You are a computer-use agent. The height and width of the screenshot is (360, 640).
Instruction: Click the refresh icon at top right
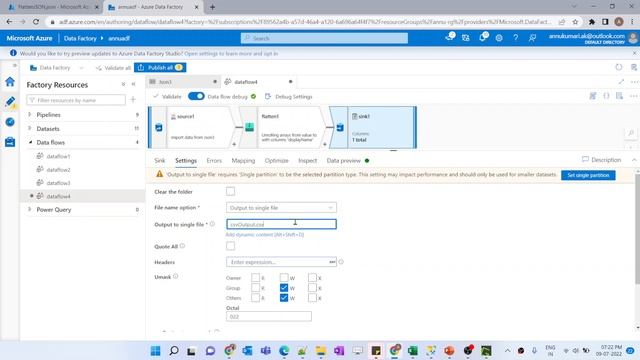[619, 67]
